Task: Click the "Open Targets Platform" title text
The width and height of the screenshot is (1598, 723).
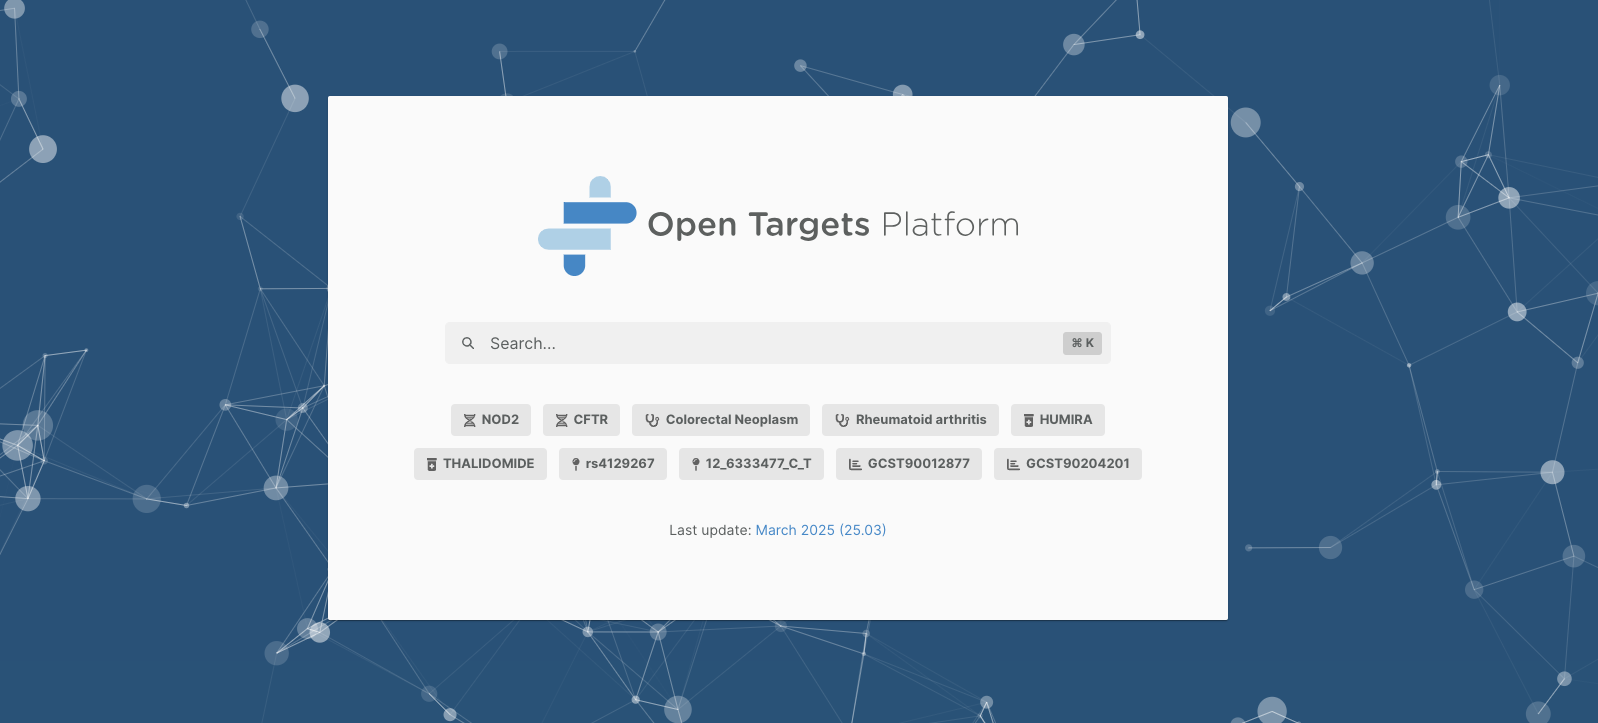Action: [x=833, y=224]
